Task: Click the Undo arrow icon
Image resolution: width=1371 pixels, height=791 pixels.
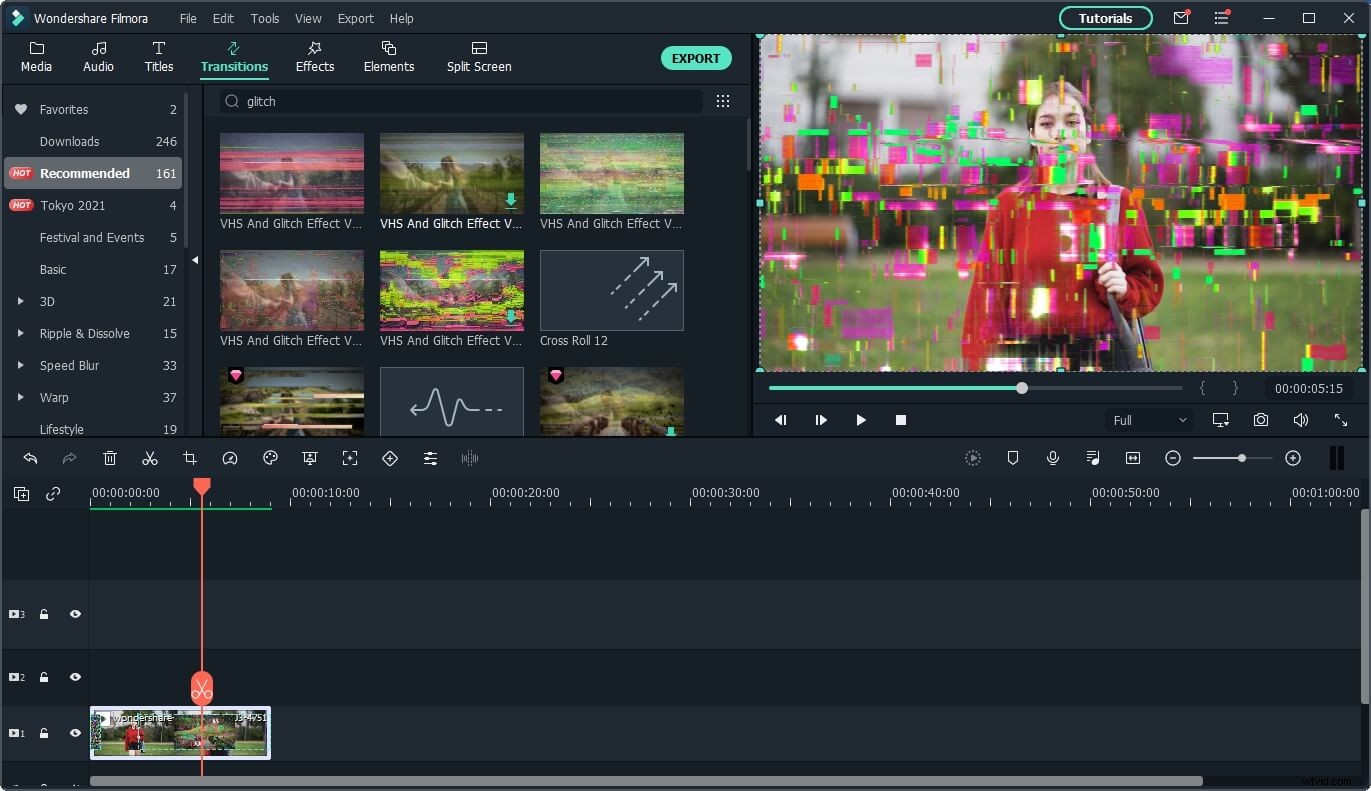Action: point(30,458)
